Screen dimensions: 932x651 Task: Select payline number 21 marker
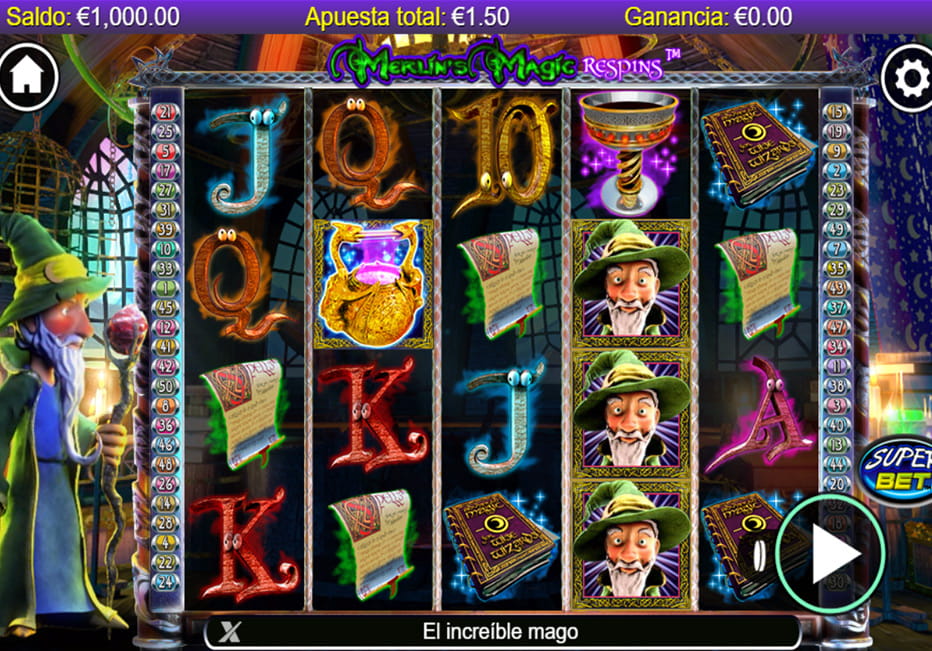point(166,111)
